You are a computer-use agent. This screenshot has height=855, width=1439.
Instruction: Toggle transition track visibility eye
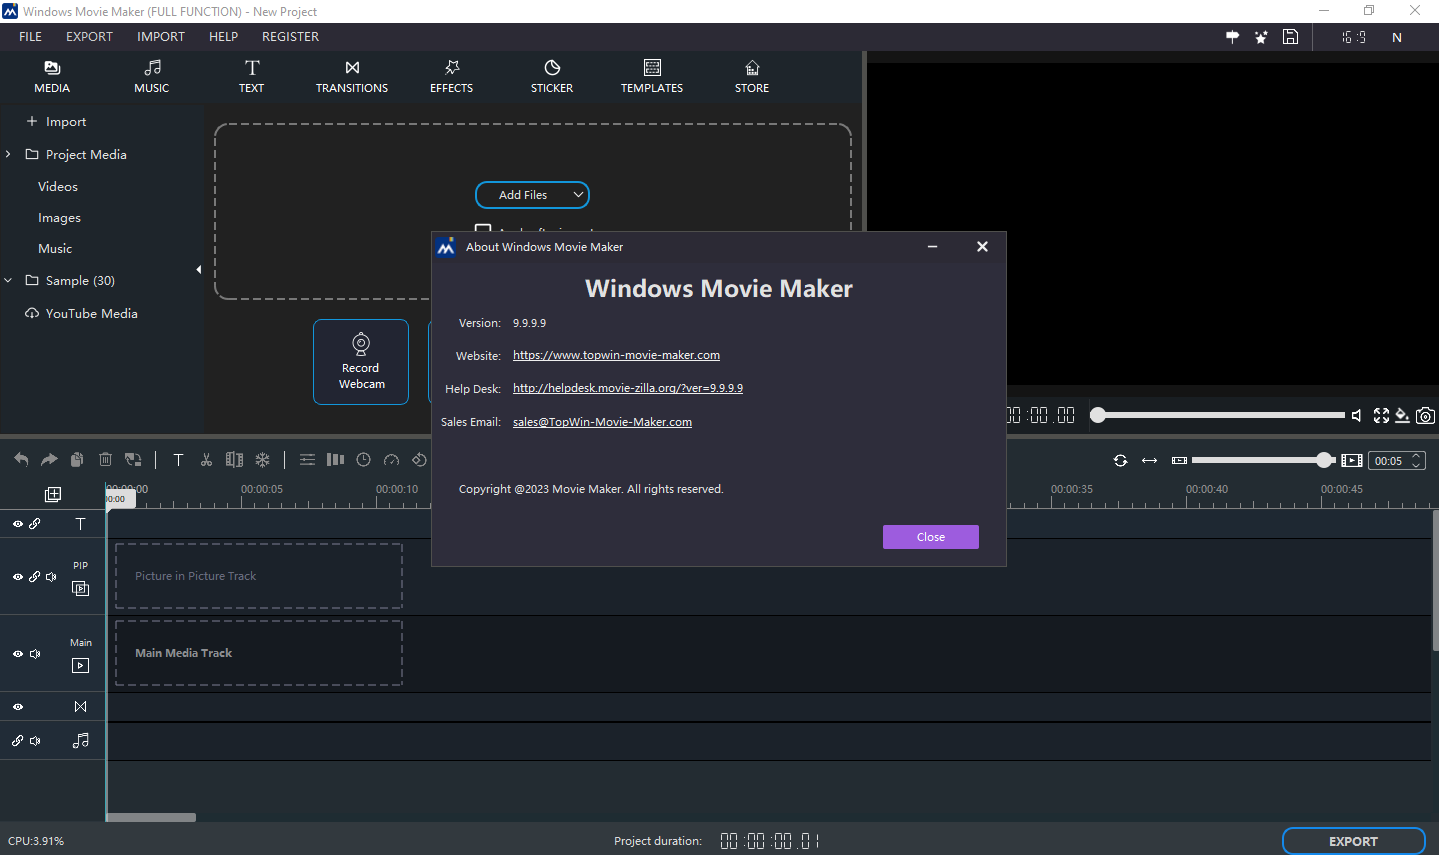coord(18,707)
